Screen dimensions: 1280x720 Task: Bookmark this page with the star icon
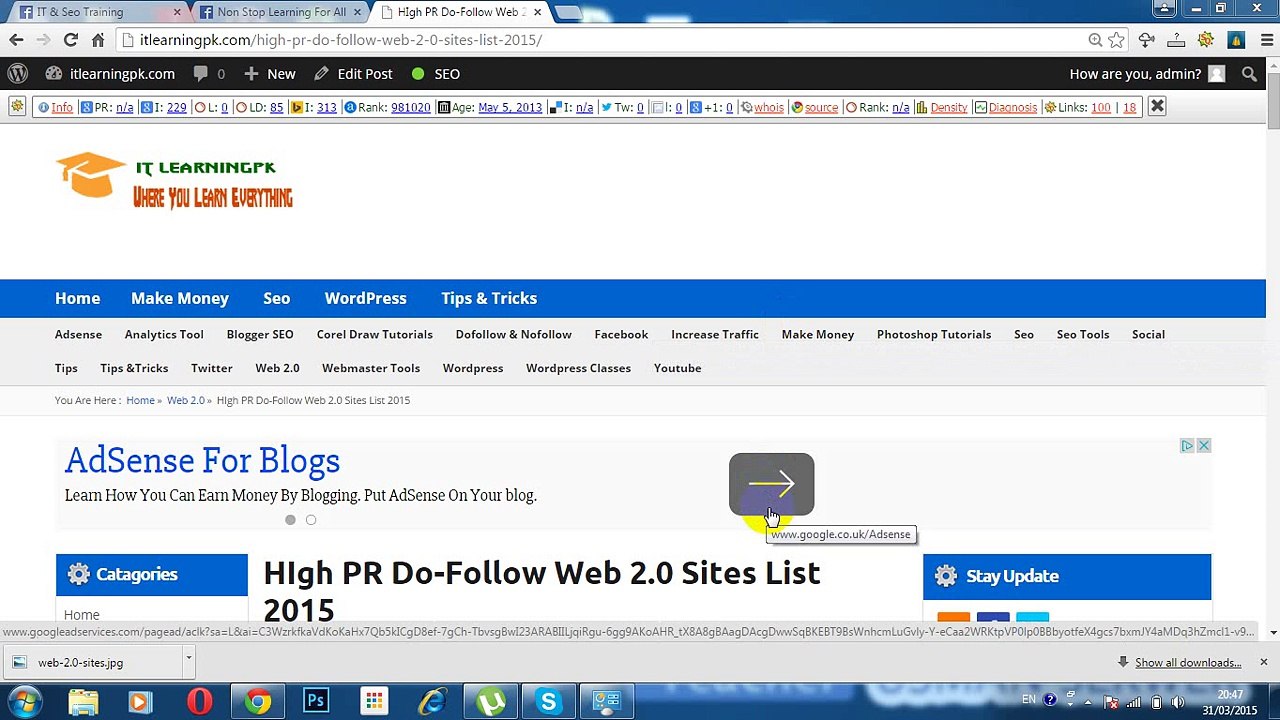click(1117, 40)
